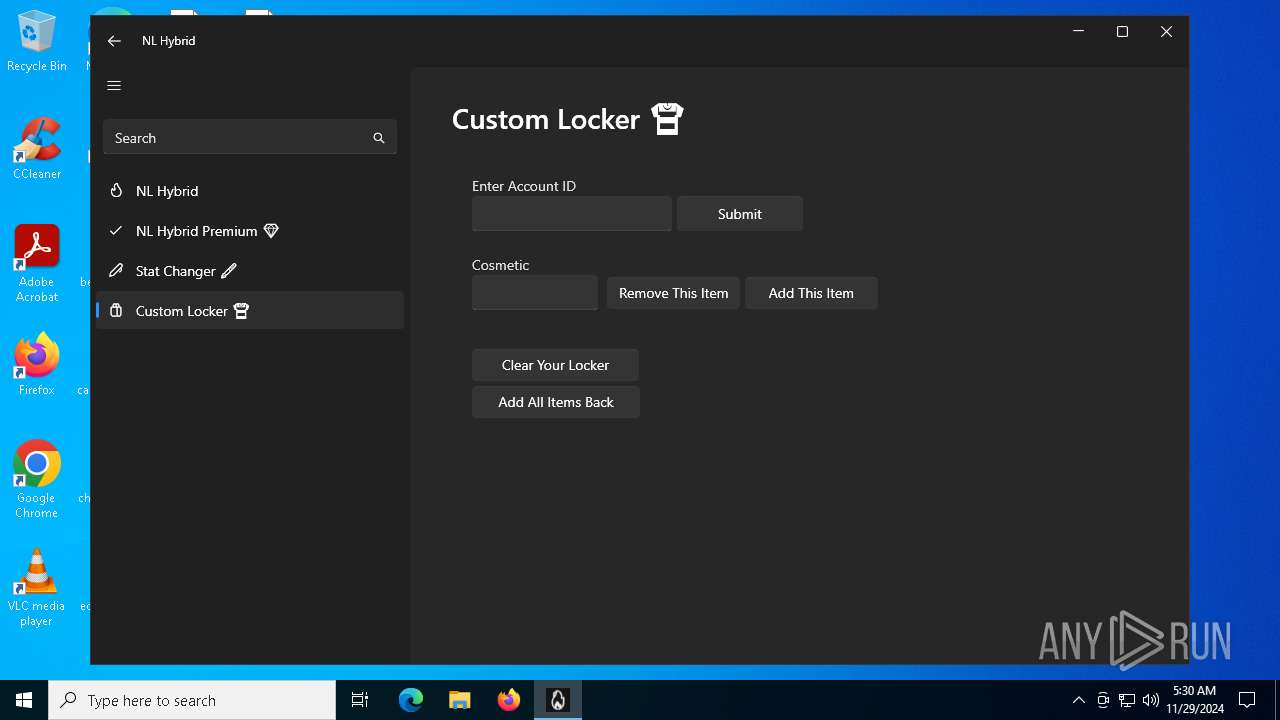Go back using the arrow in the title bar
The height and width of the screenshot is (720, 1280).
click(x=114, y=41)
